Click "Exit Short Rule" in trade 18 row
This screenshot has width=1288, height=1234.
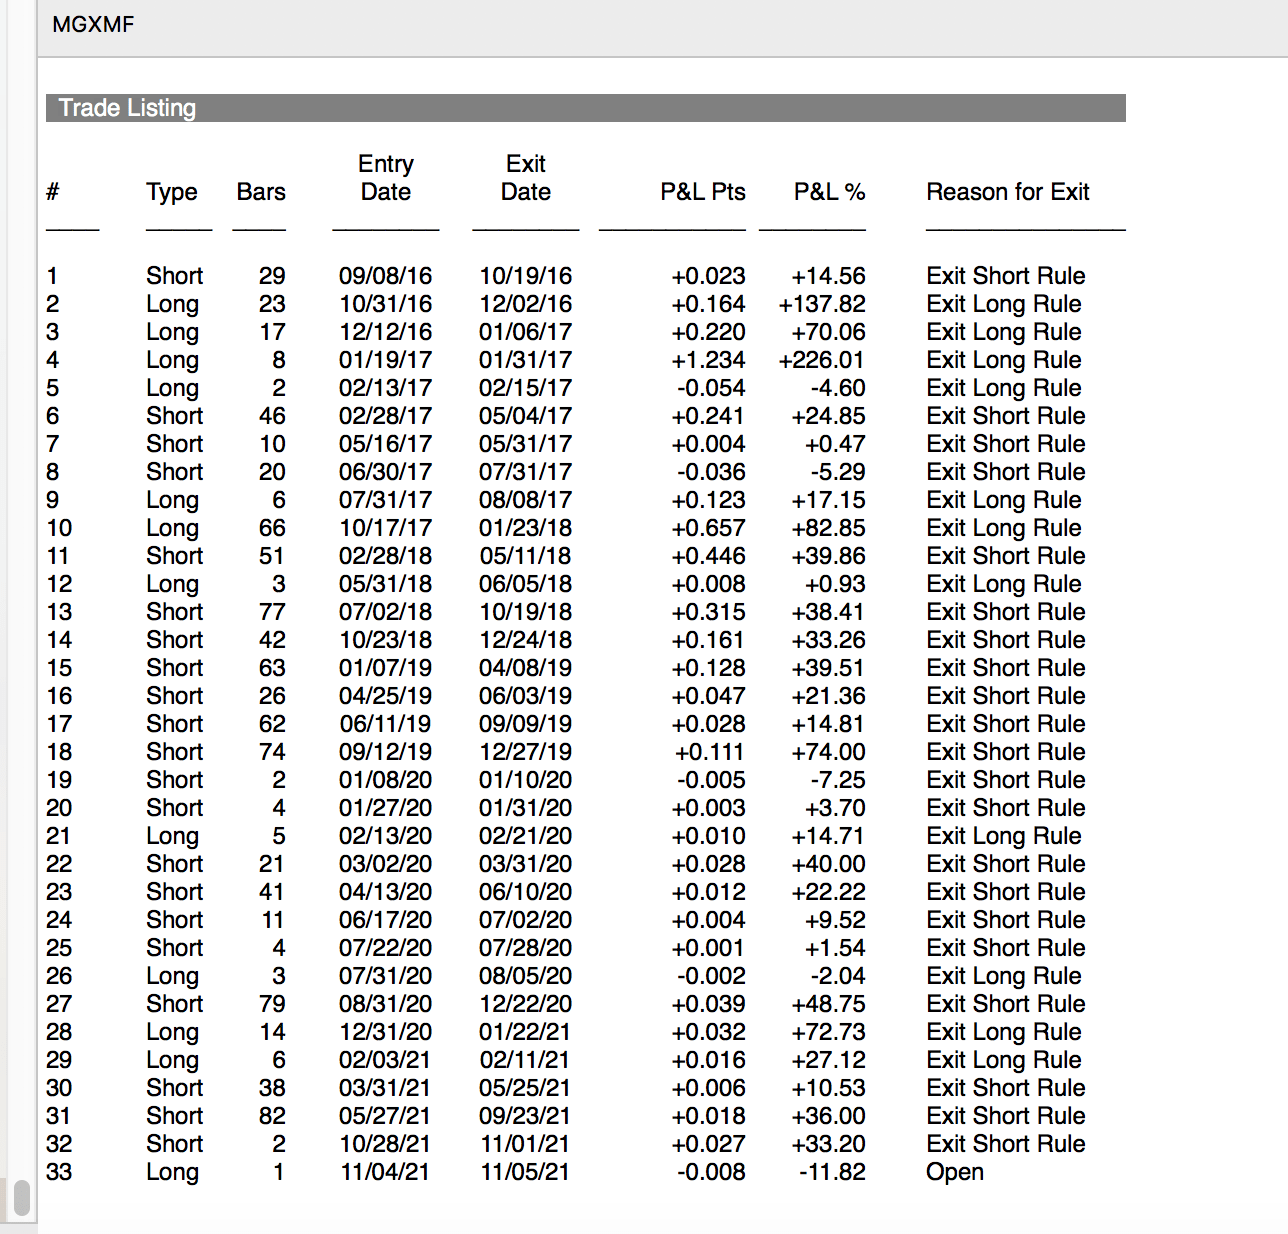(1006, 752)
